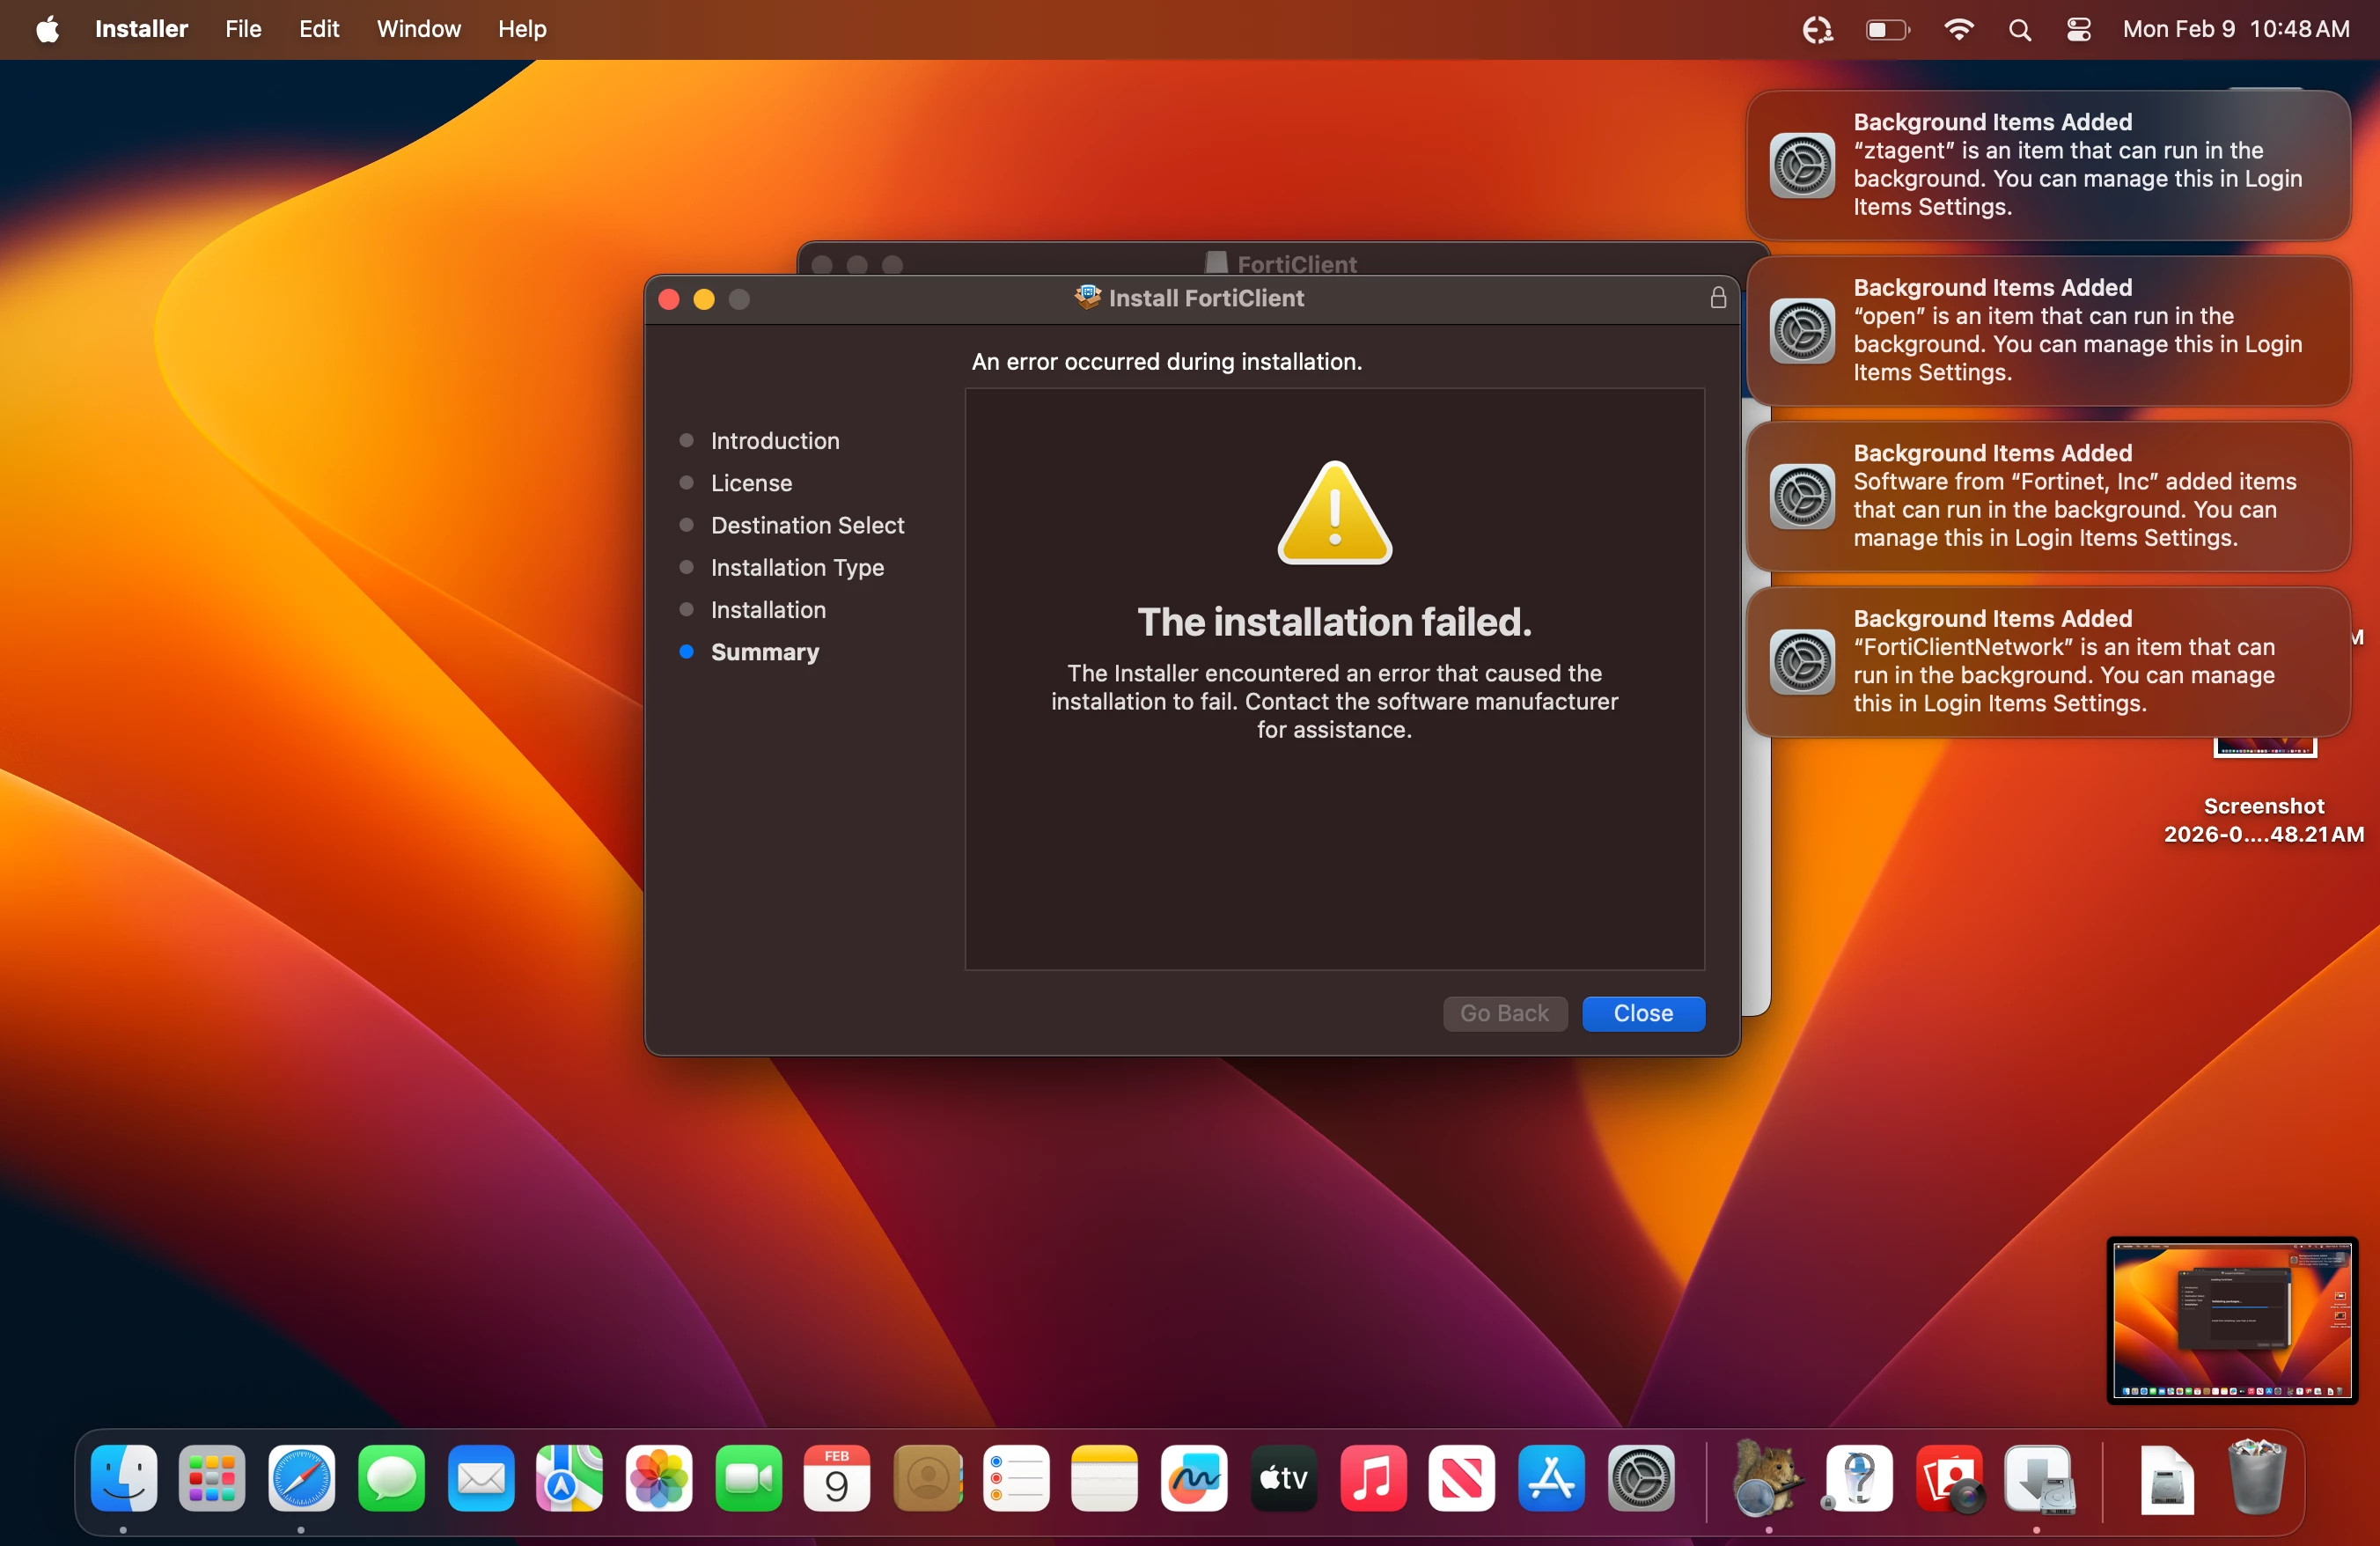Click "An error occurred during installation." text
This screenshot has height=1546, width=2380.
(1167, 361)
